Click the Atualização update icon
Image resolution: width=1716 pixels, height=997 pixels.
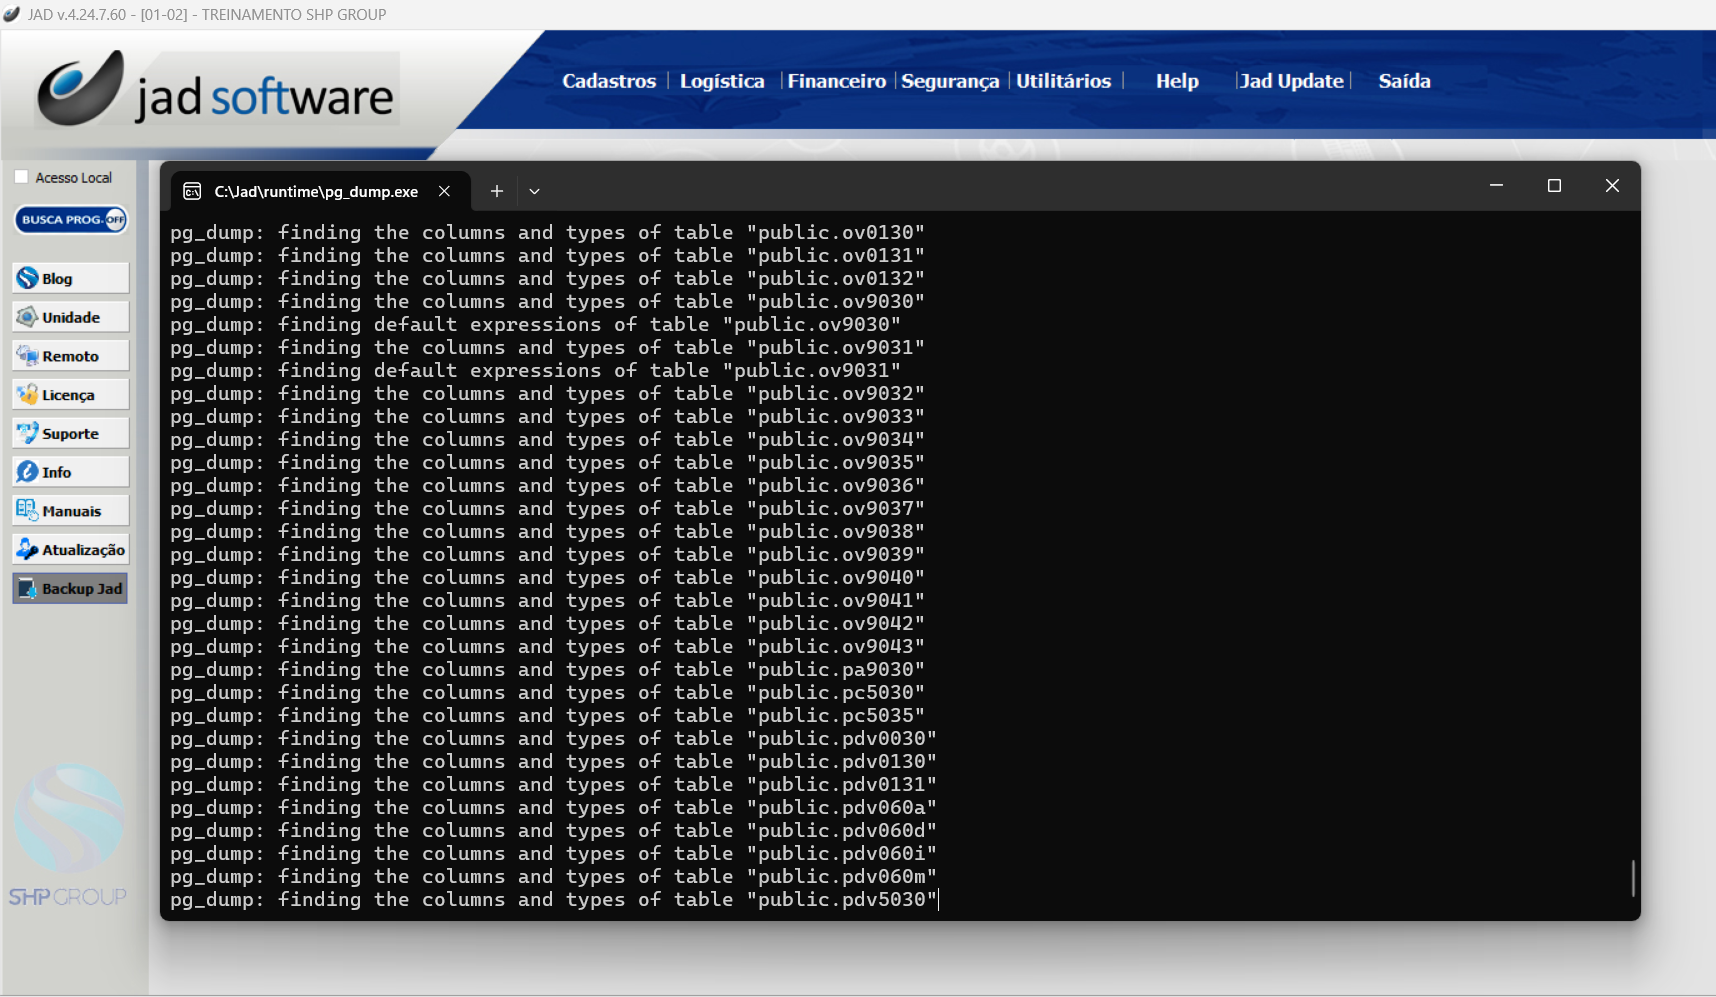point(28,550)
